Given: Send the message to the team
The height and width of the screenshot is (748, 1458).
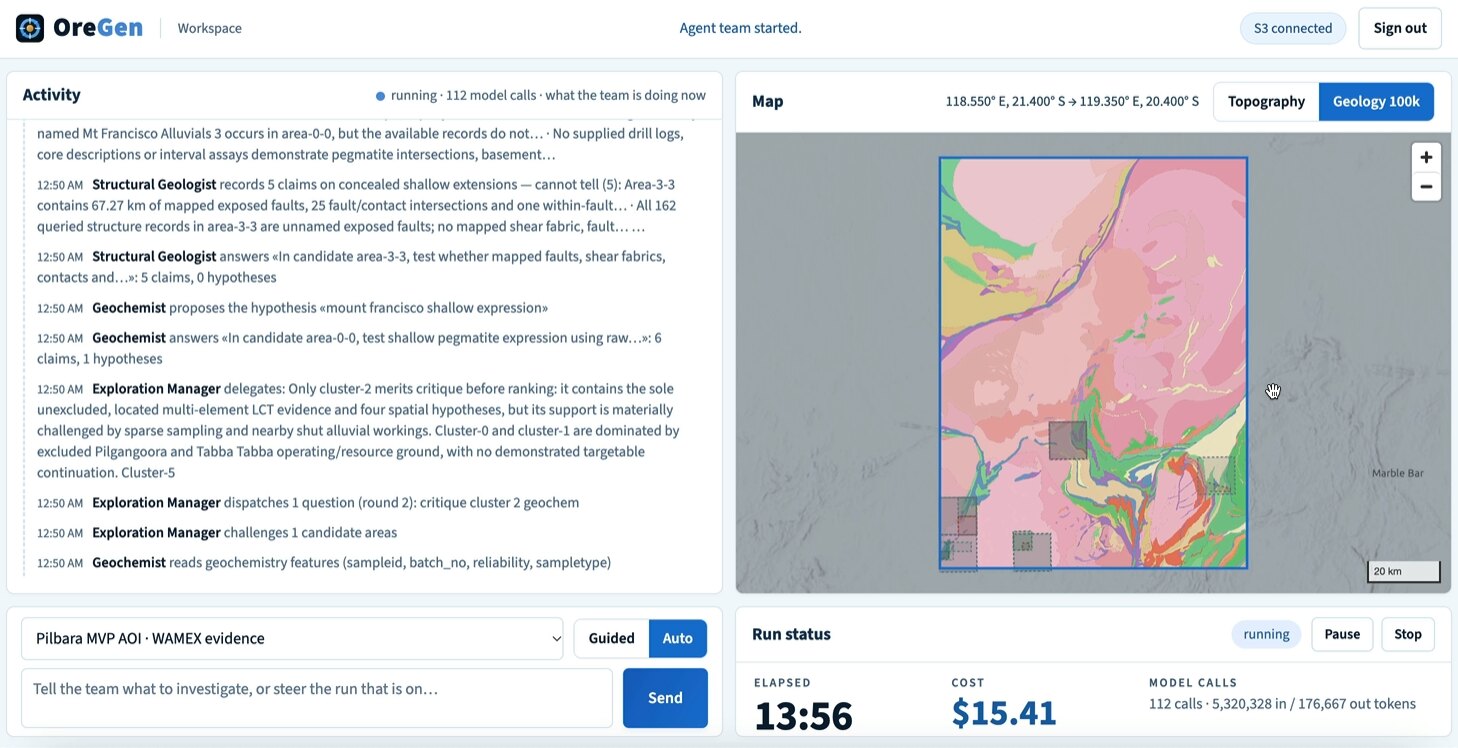Looking at the screenshot, I should (665, 698).
